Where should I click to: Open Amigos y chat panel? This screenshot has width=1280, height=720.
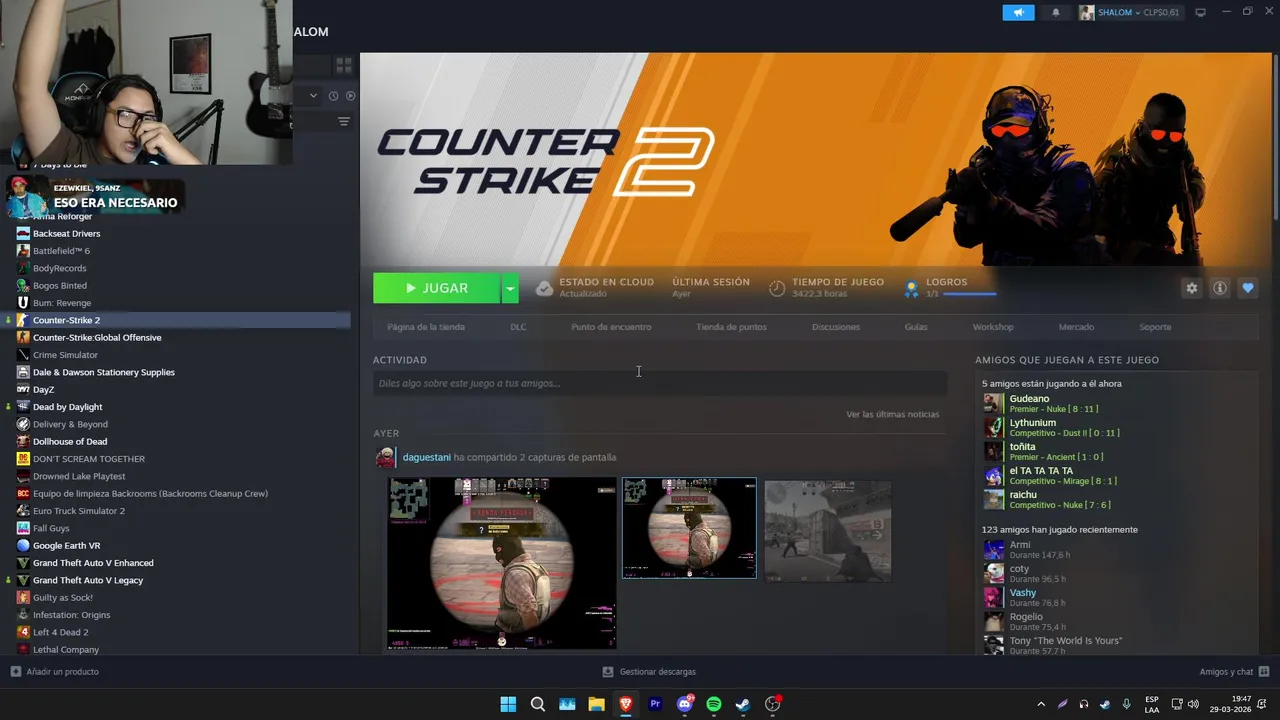pyautogui.click(x=1234, y=672)
